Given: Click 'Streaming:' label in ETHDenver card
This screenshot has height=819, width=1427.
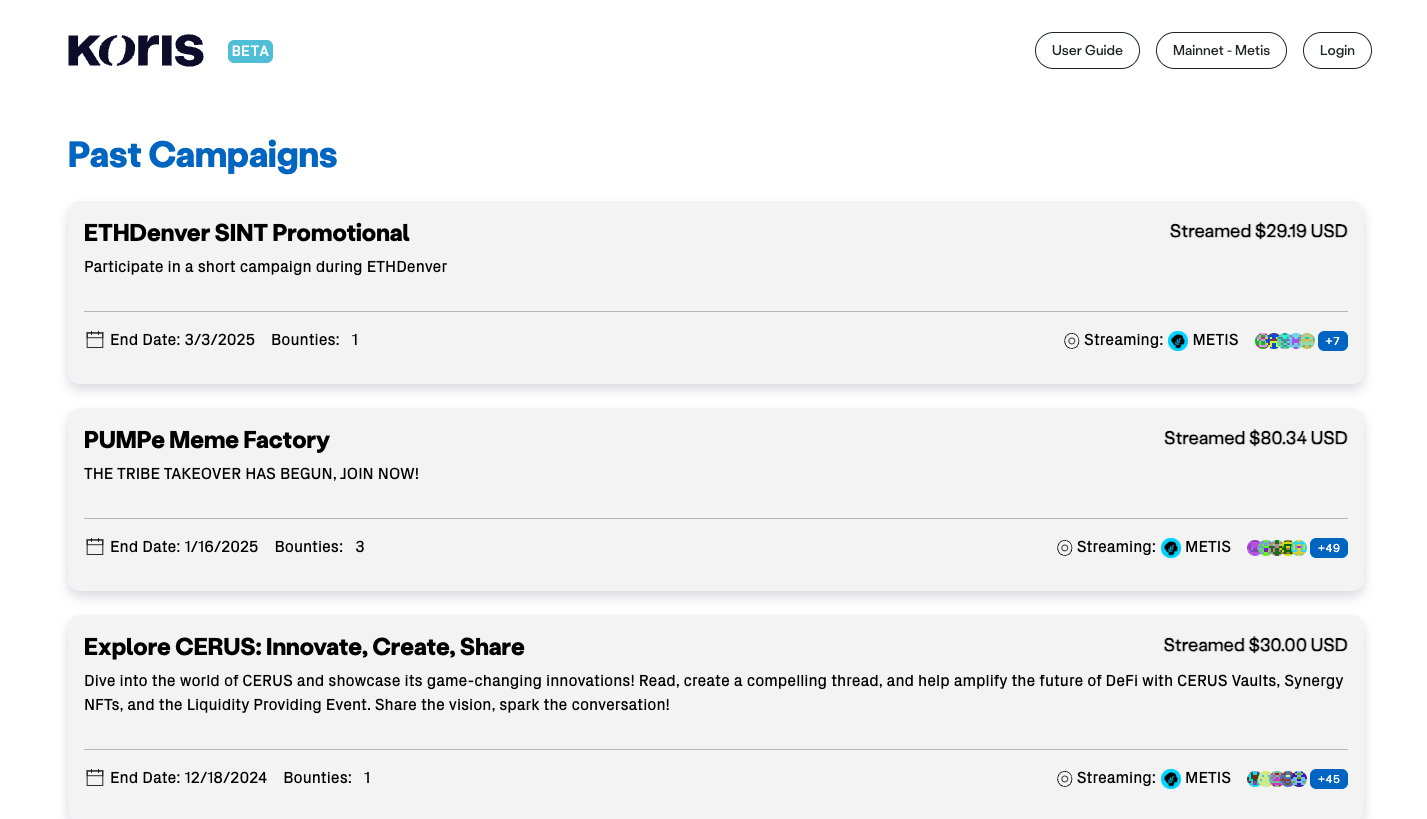Looking at the screenshot, I should 1124,340.
